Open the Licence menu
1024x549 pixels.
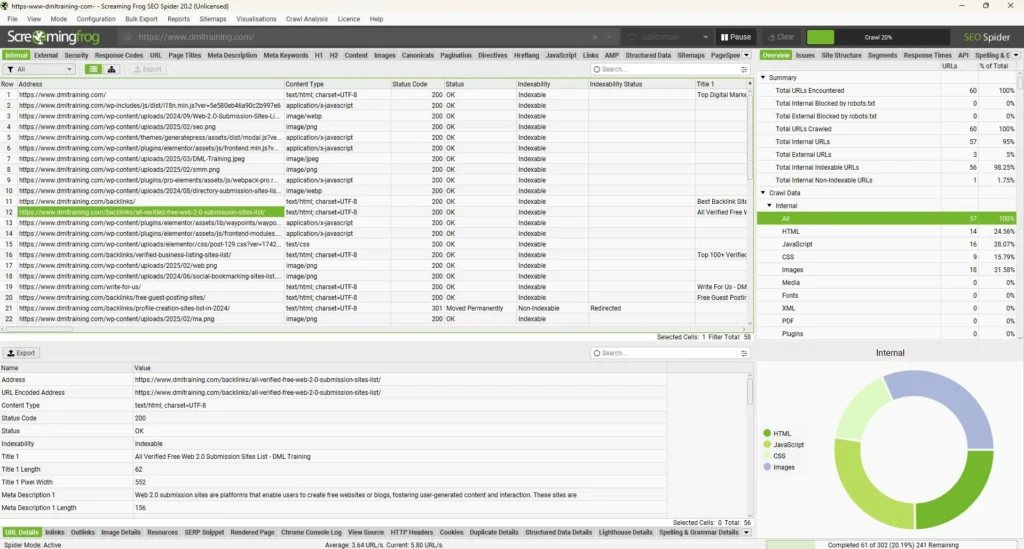(x=349, y=19)
